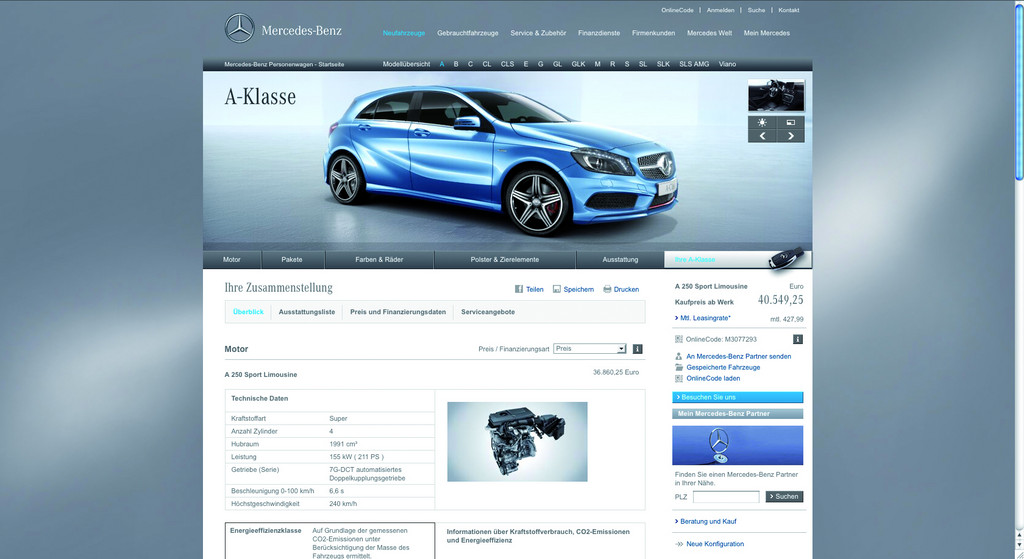
Task: Choose model class E
Action: (x=526, y=64)
